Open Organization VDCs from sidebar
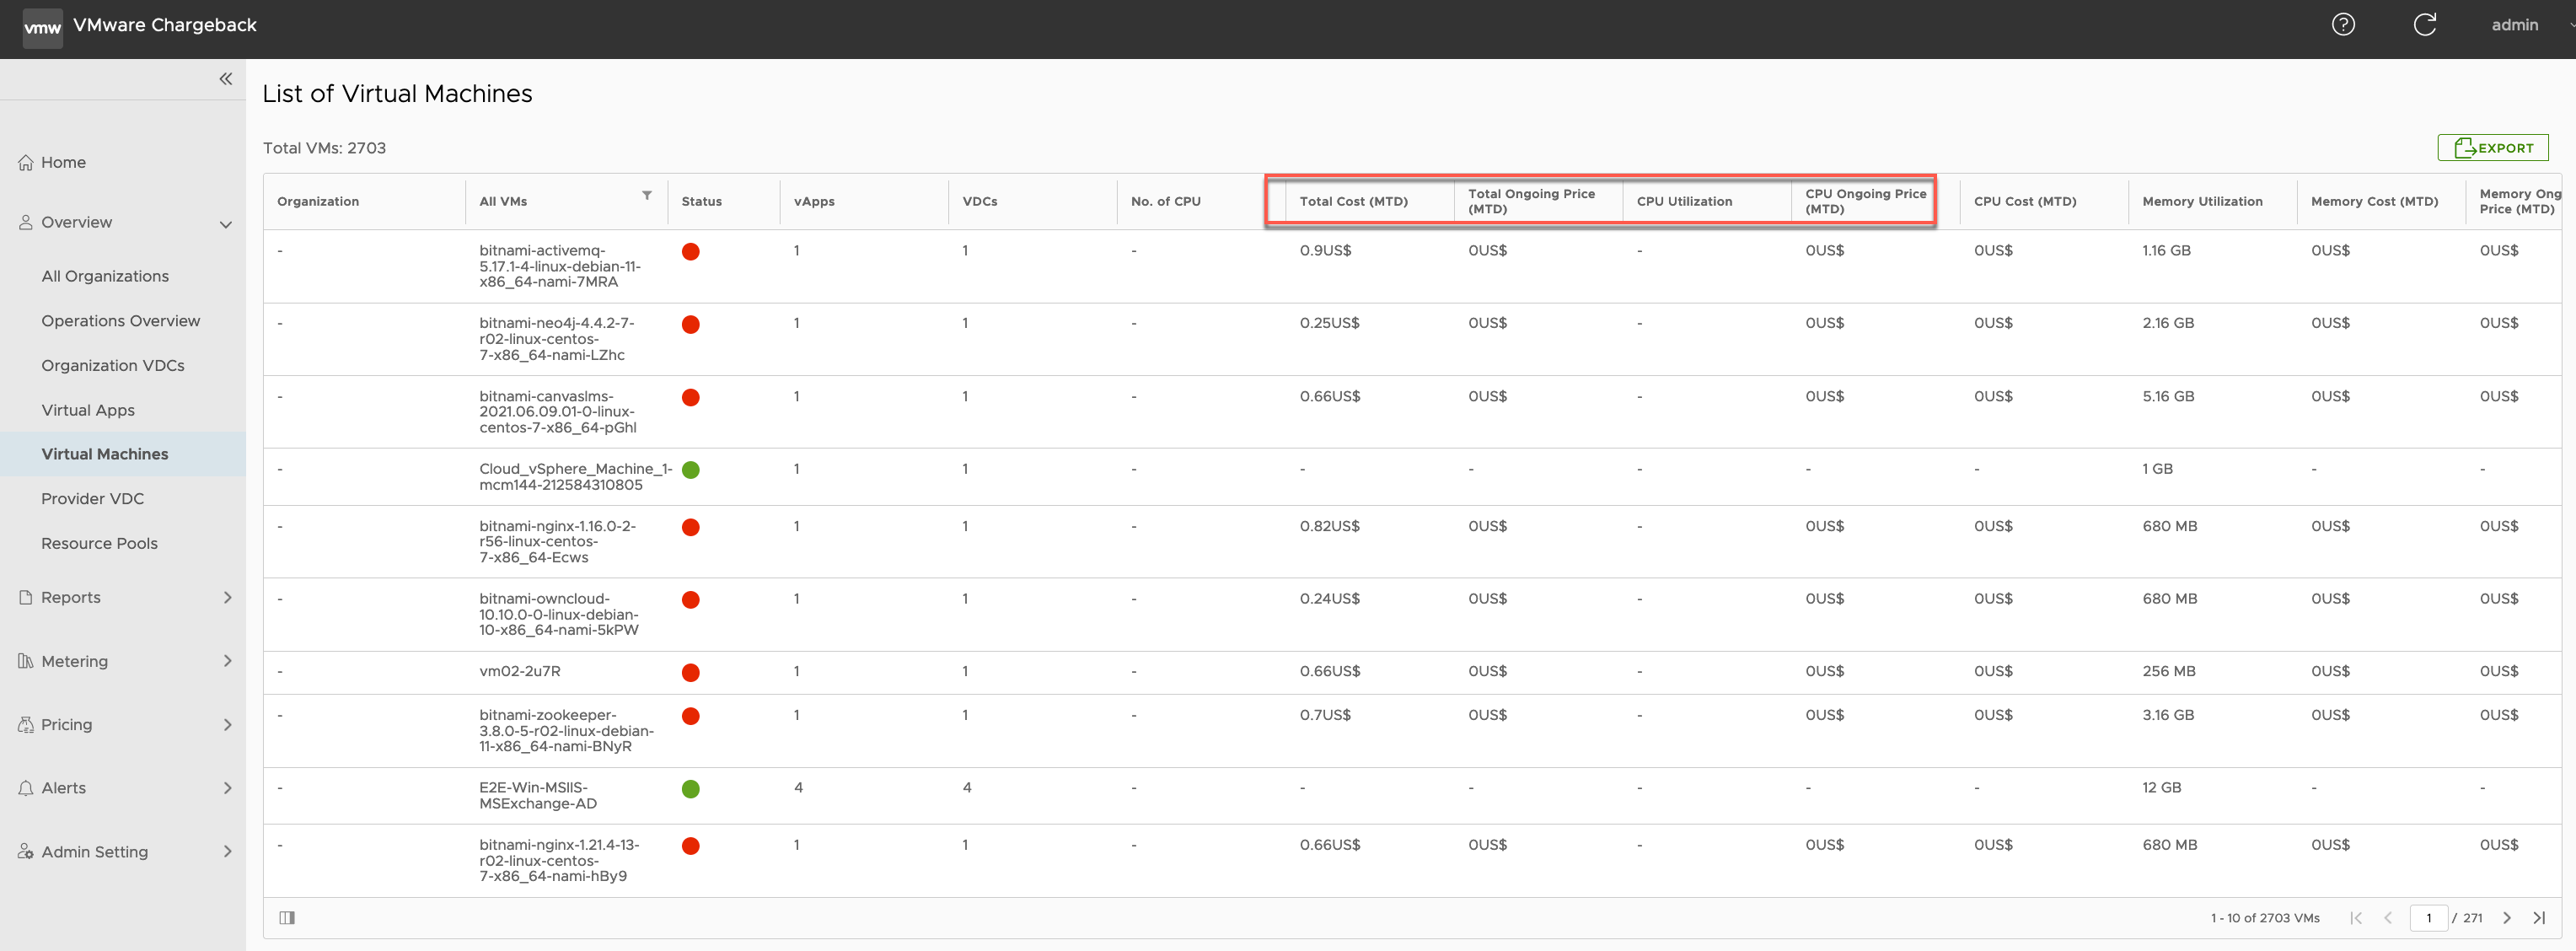Screen dimensions: 2576x951 [x=112, y=365]
